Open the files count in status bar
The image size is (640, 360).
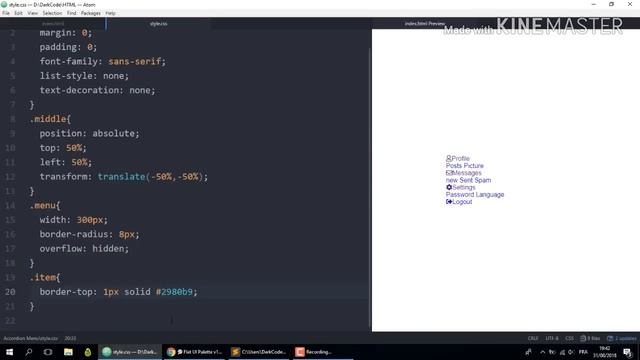[590, 338]
